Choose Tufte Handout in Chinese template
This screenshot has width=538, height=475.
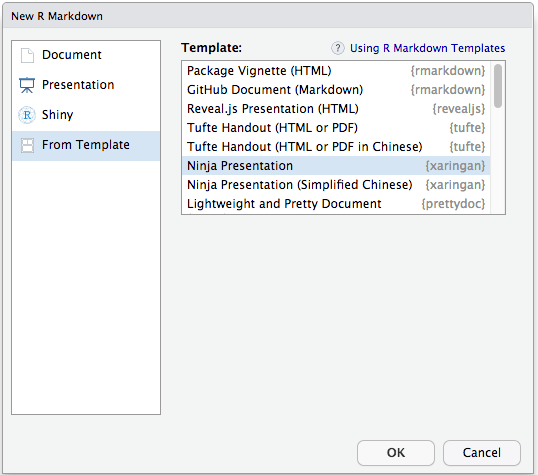(336, 147)
